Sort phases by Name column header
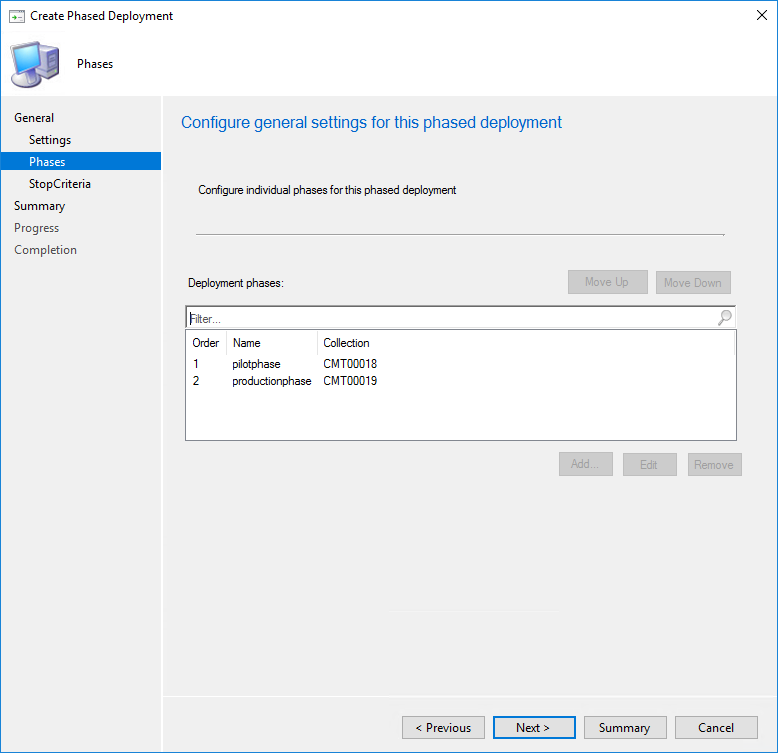This screenshot has width=778, height=753. 247,343
